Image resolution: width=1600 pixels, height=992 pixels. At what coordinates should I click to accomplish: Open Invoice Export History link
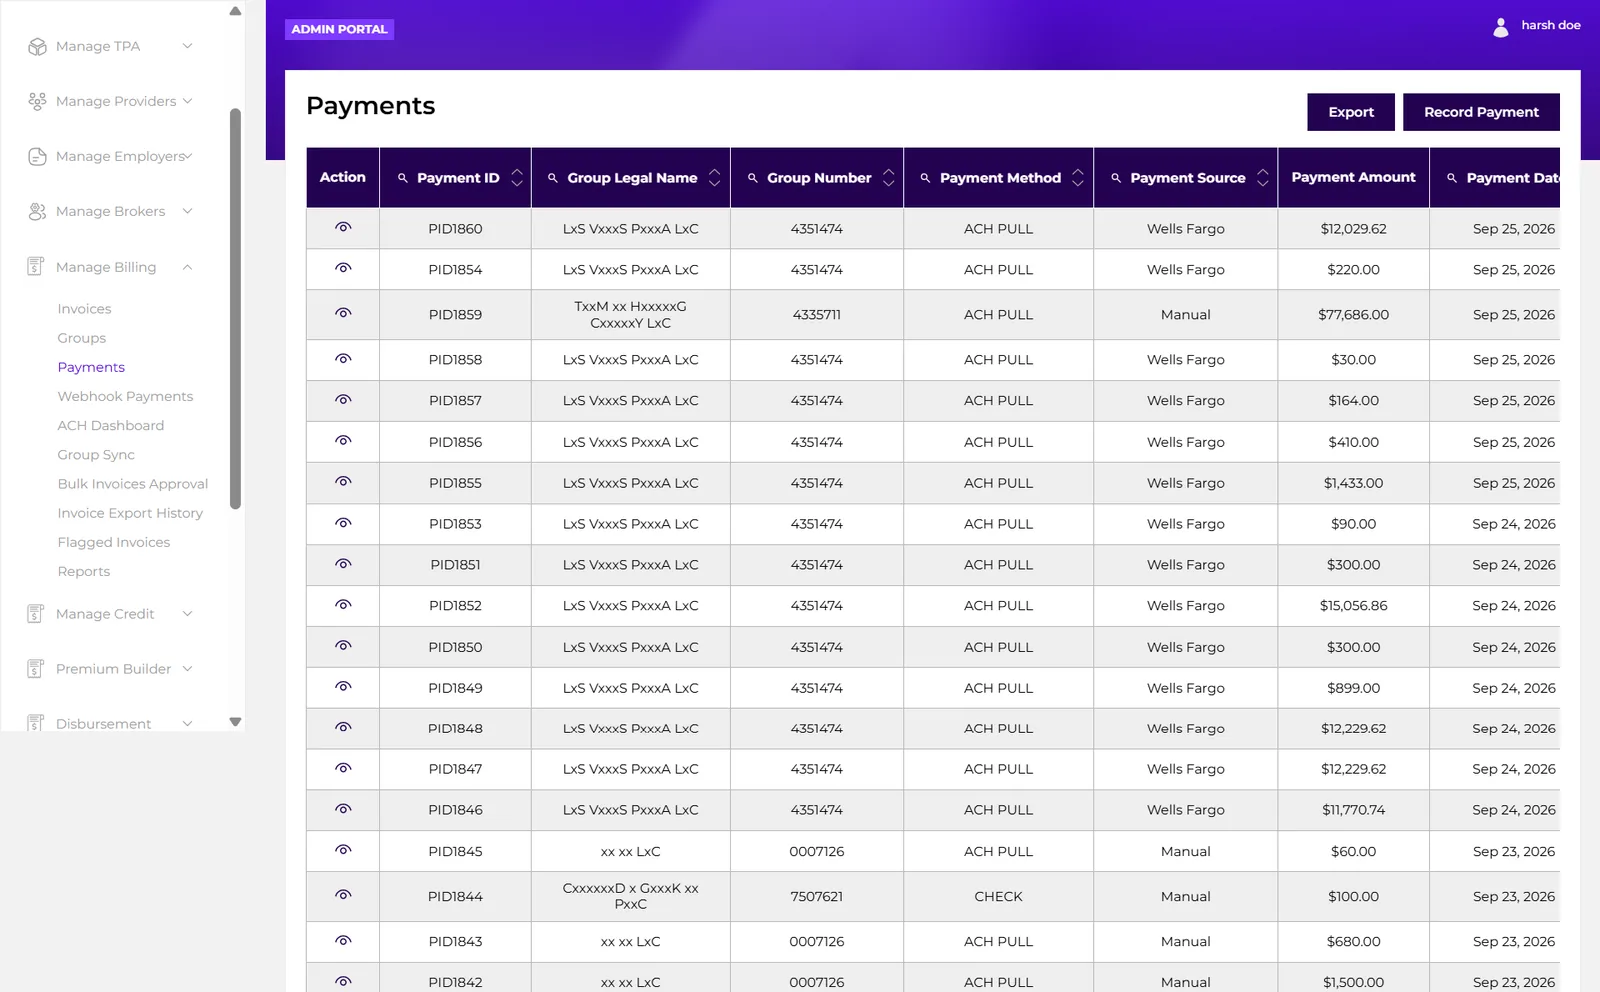click(x=130, y=513)
